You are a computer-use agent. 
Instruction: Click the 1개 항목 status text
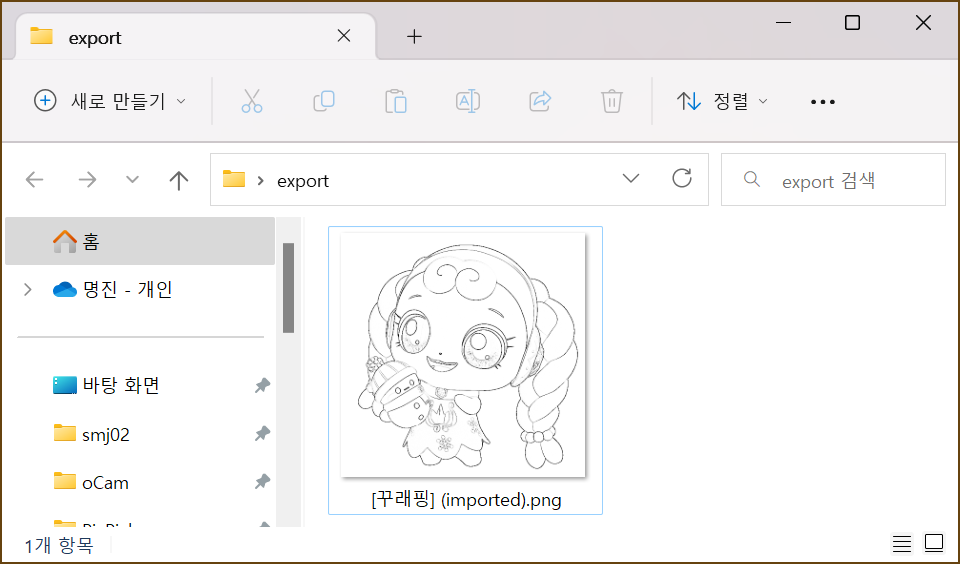pyautogui.click(x=59, y=545)
